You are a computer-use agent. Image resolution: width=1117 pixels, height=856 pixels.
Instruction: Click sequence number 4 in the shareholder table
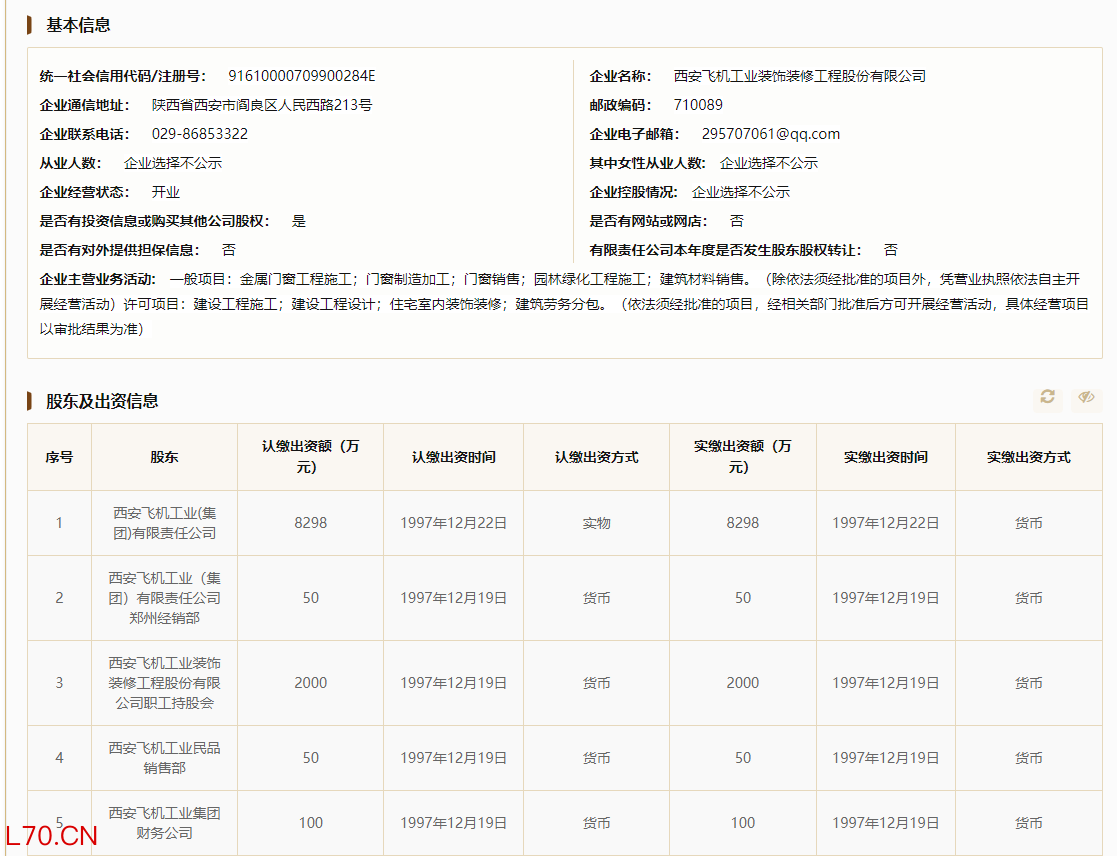tap(59, 758)
